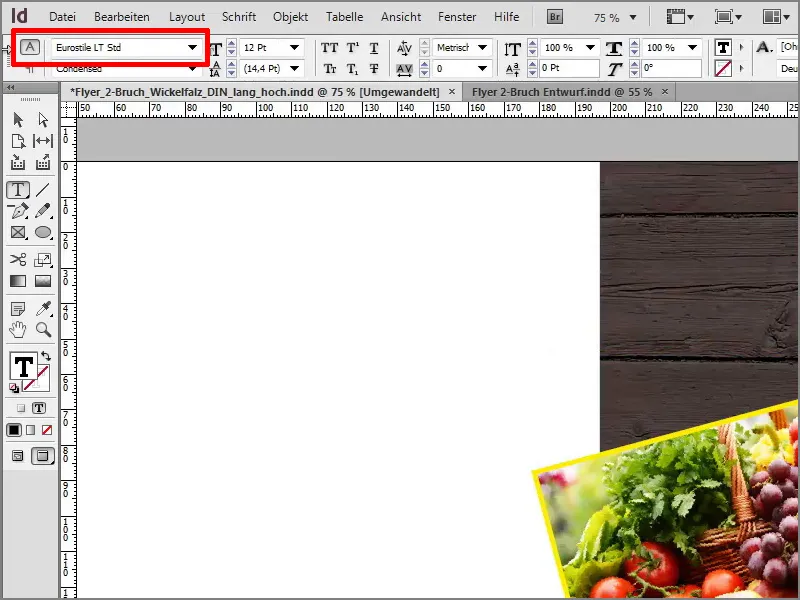The width and height of the screenshot is (800, 600).
Task: Open the font style Condensed dropdown
Action: (192, 68)
